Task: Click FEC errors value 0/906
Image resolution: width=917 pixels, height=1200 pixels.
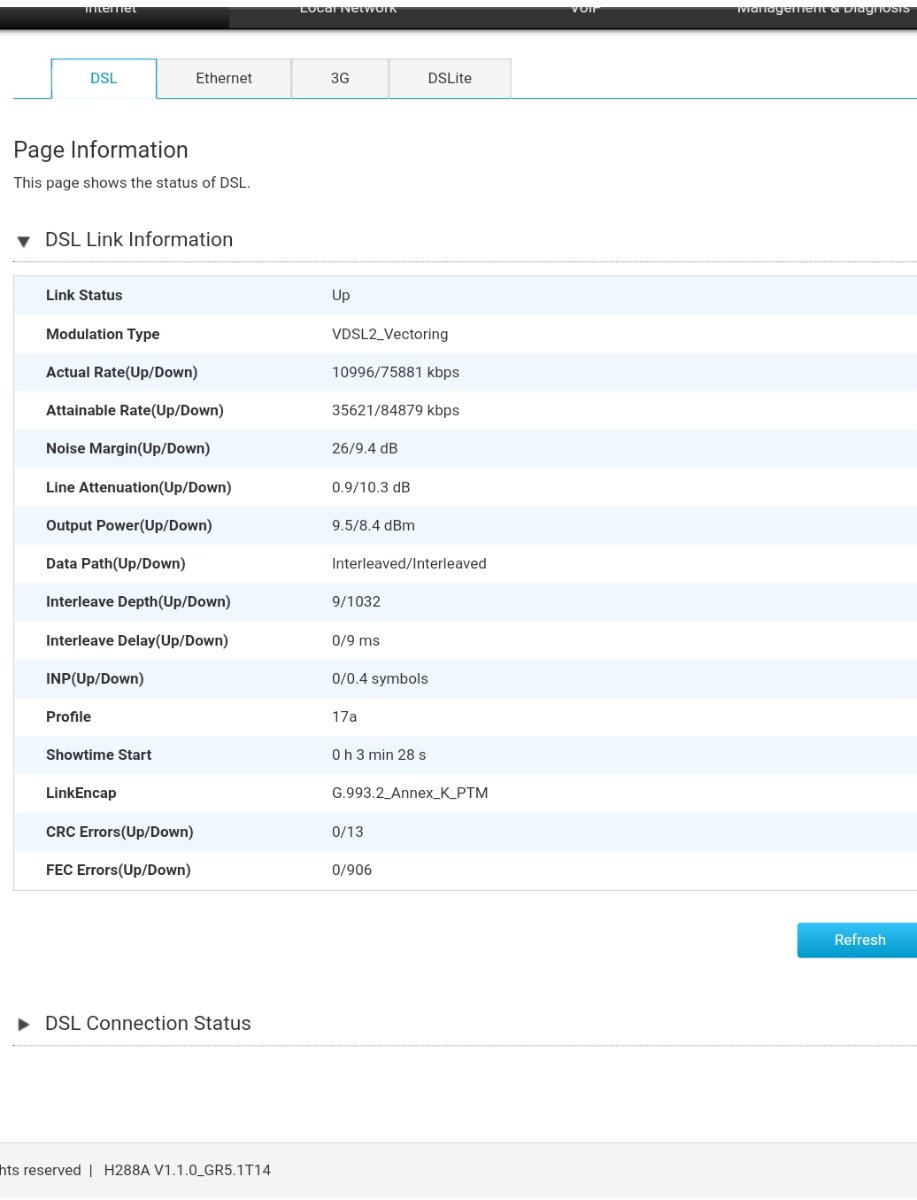Action: coord(352,870)
